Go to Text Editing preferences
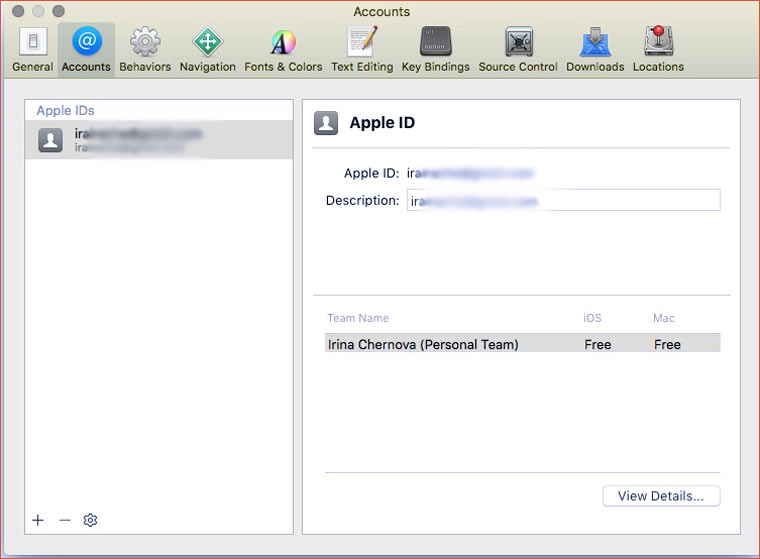This screenshot has width=760, height=559. (x=362, y=49)
